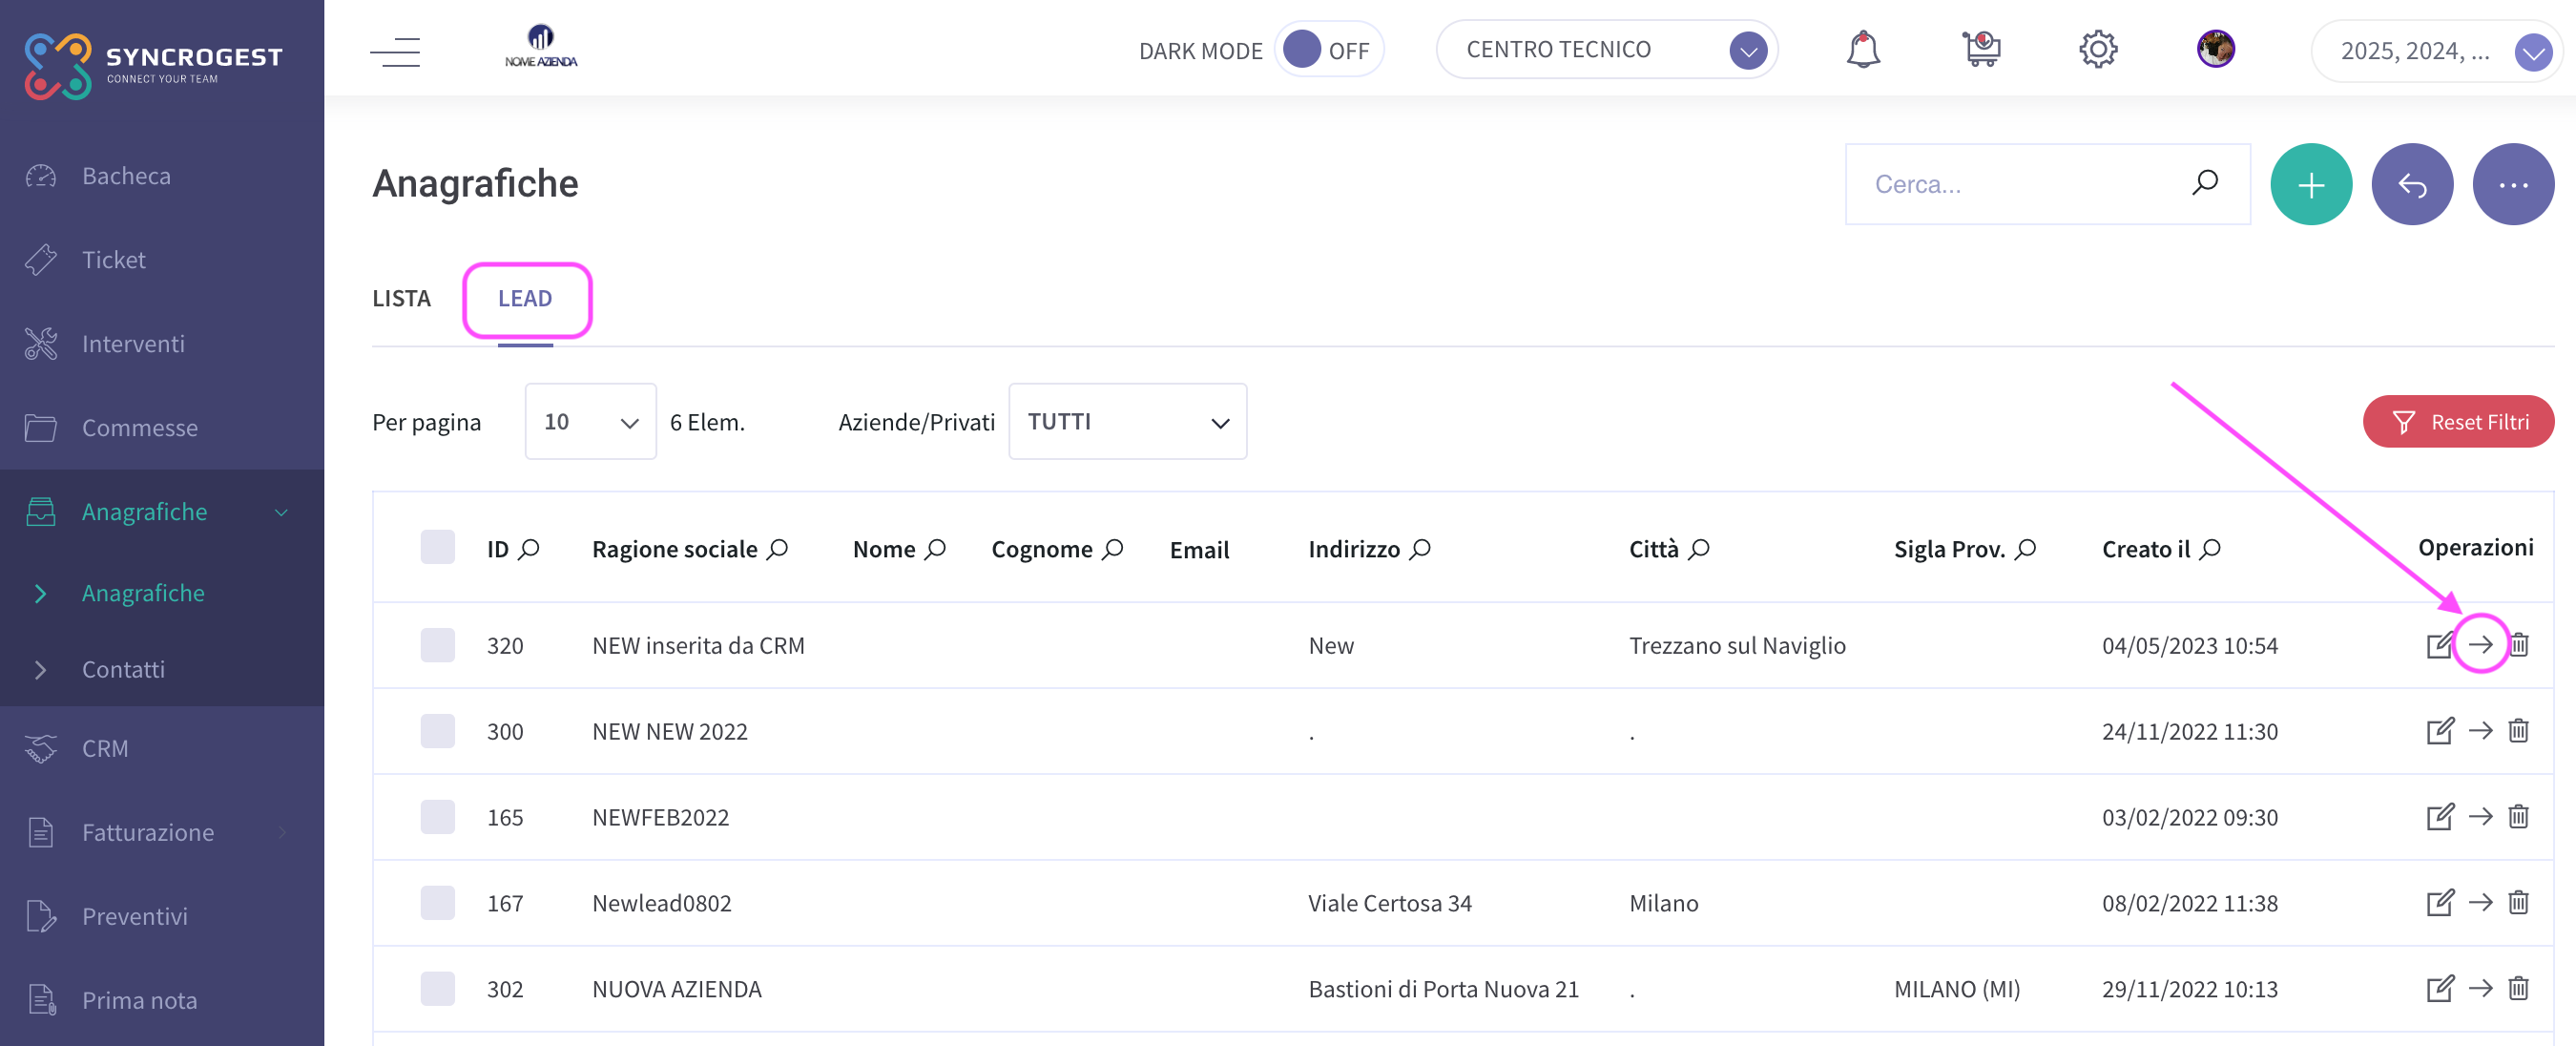Open the settings gear icon
This screenshot has width=2576, height=1046.
point(2098,49)
